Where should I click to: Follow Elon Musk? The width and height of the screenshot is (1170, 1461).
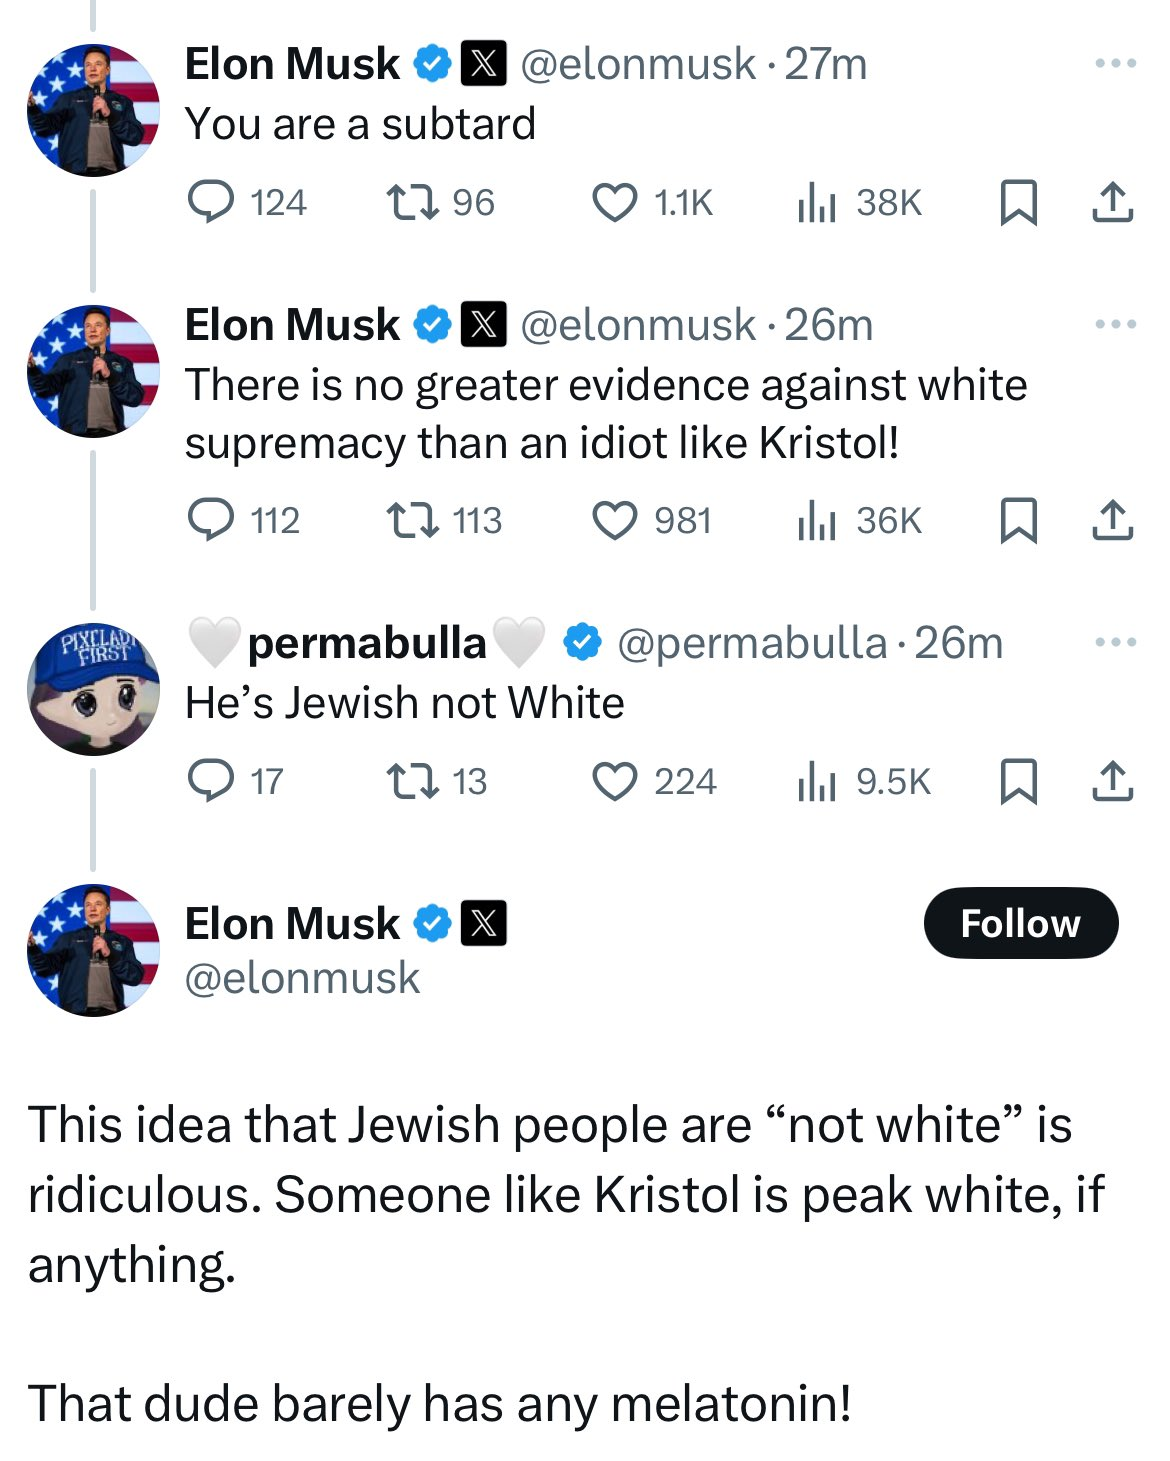point(1020,923)
